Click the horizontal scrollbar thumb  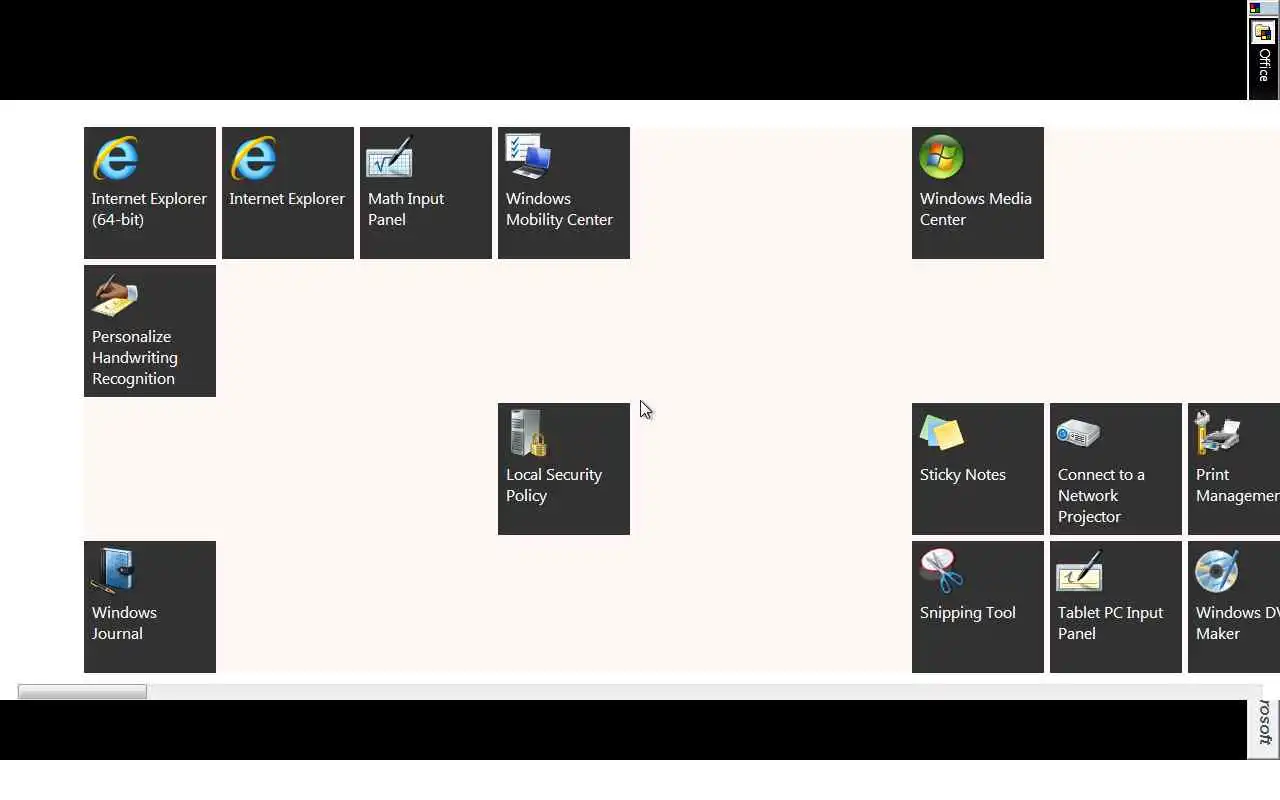click(82, 692)
